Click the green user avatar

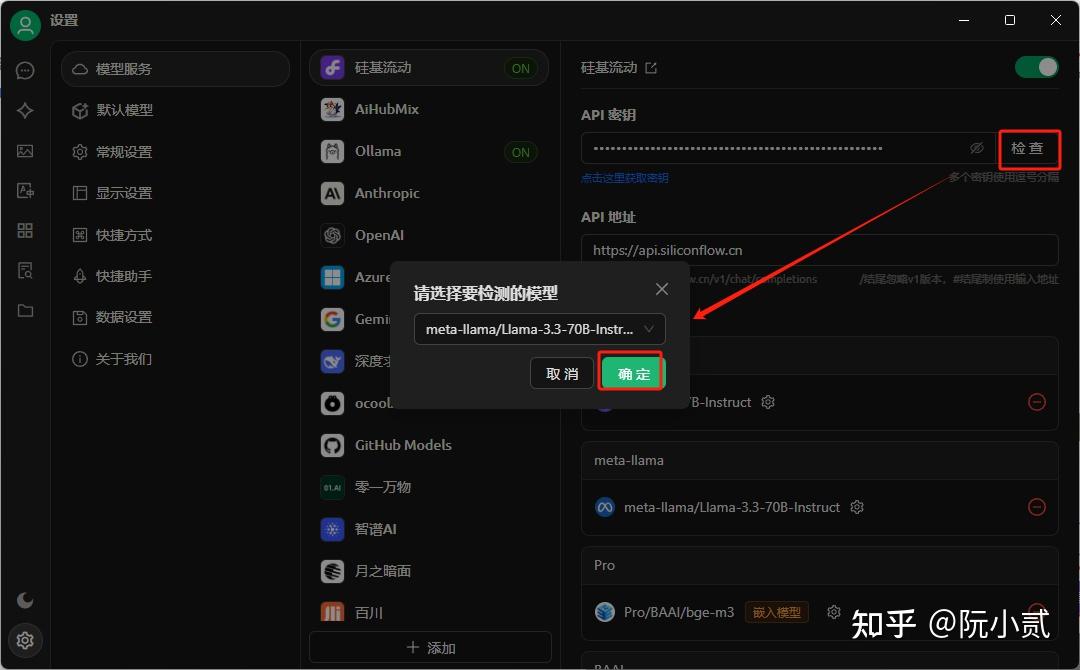point(25,25)
